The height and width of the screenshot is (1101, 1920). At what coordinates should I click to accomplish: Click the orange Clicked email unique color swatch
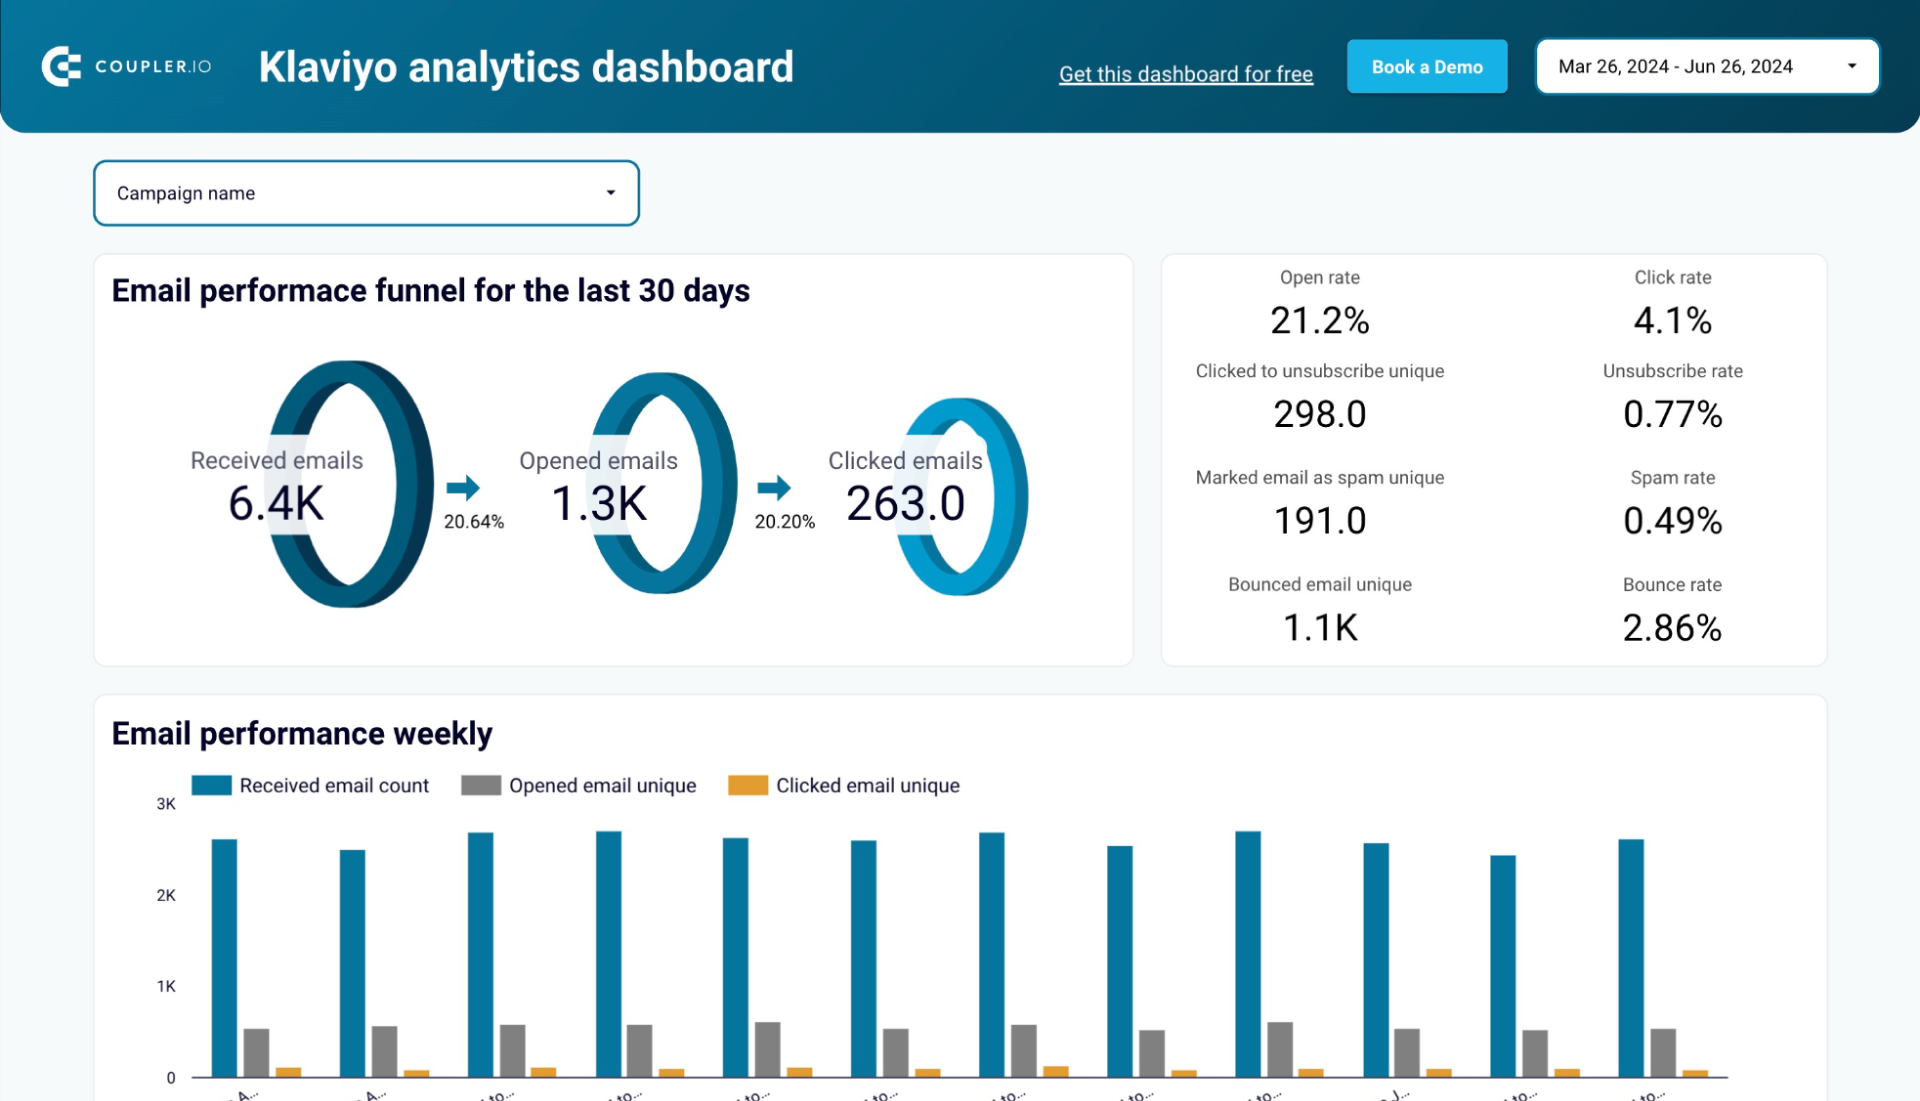tap(747, 785)
